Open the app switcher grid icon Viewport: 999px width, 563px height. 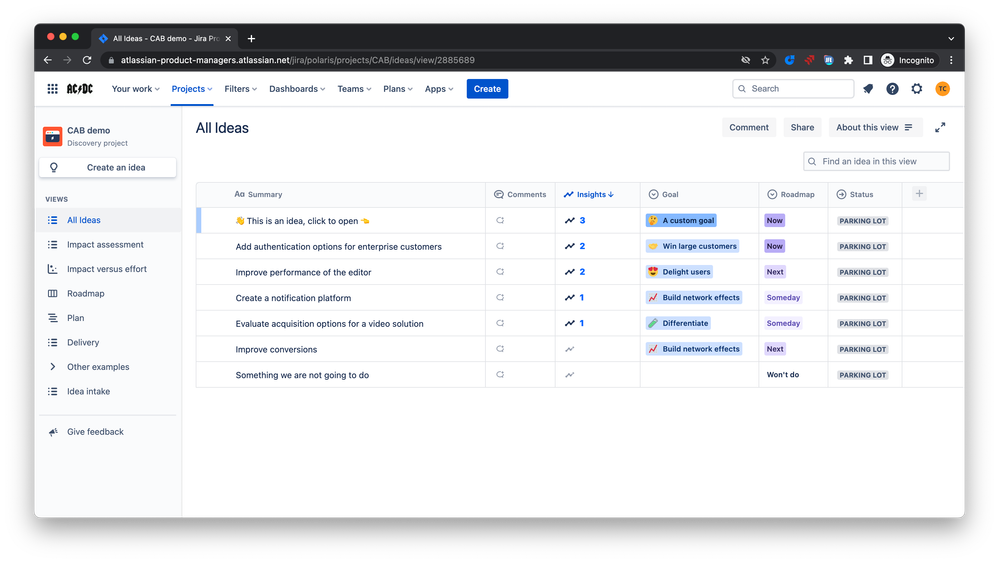click(52, 89)
